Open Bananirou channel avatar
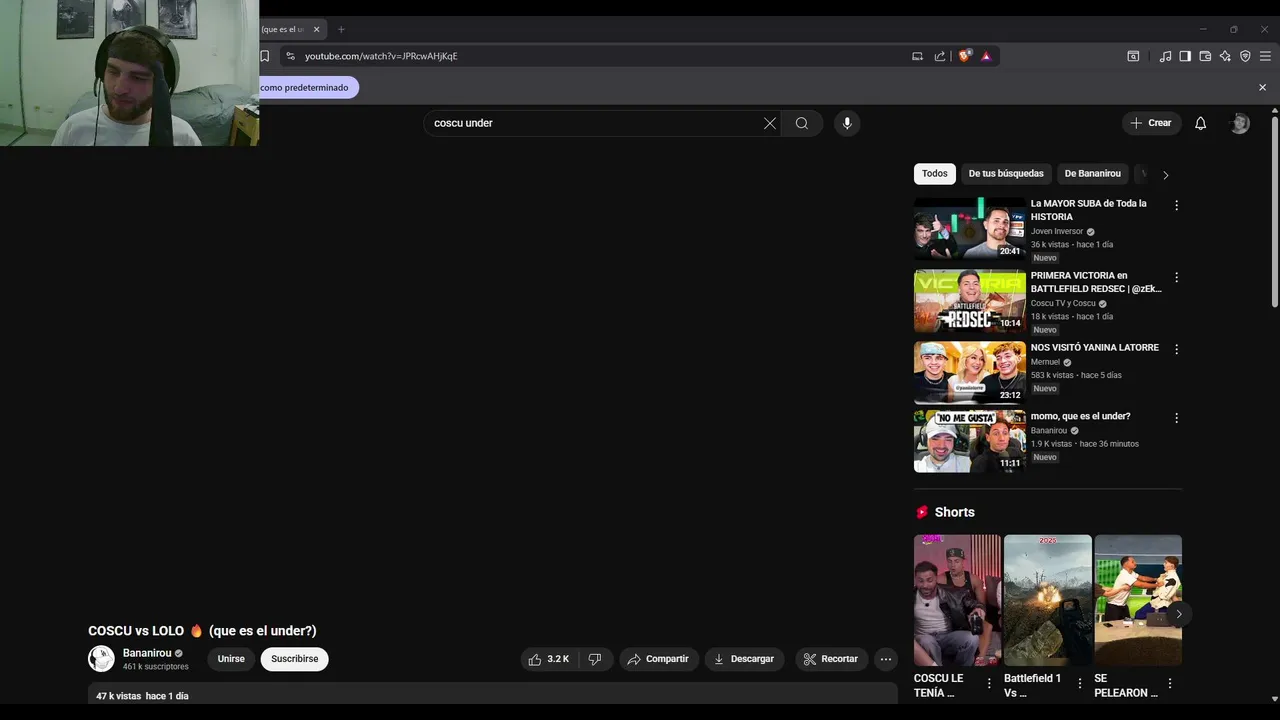1280x720 pixels. click(x=101, y=659)
